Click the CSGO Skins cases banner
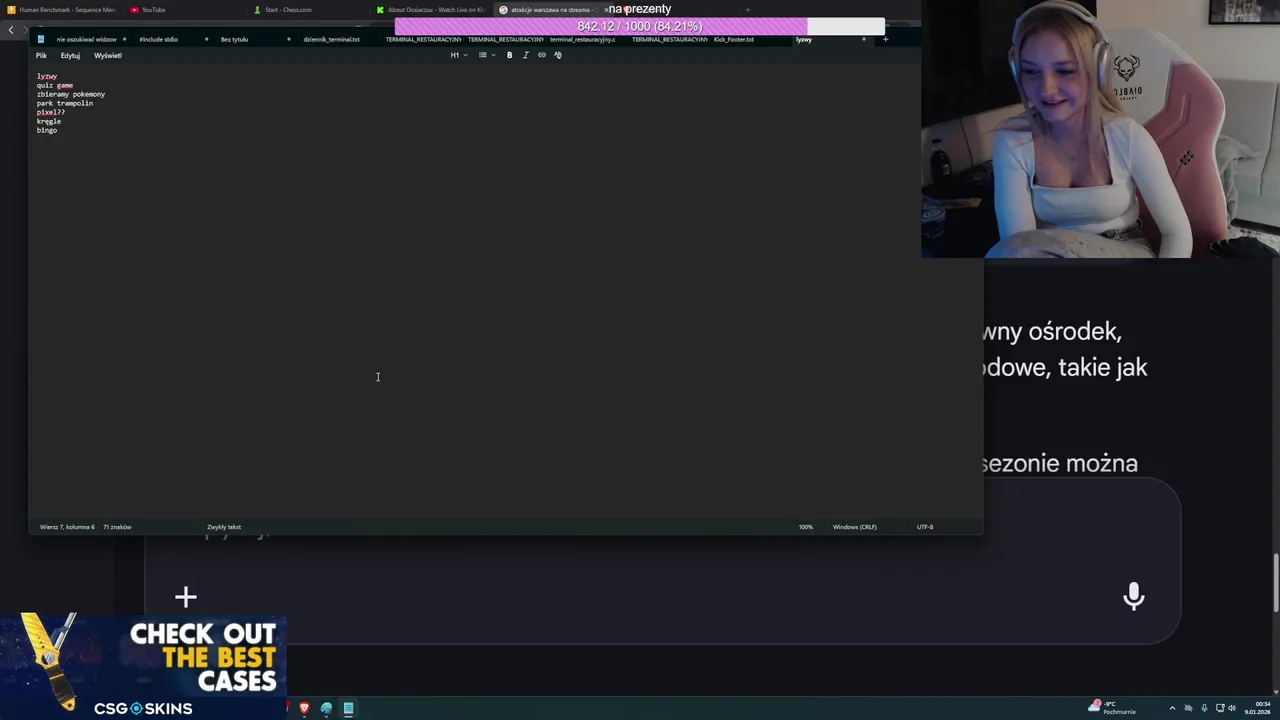The width and height of the screenshot is (1280, 720). pyautogui.click(x=143, y=666)
